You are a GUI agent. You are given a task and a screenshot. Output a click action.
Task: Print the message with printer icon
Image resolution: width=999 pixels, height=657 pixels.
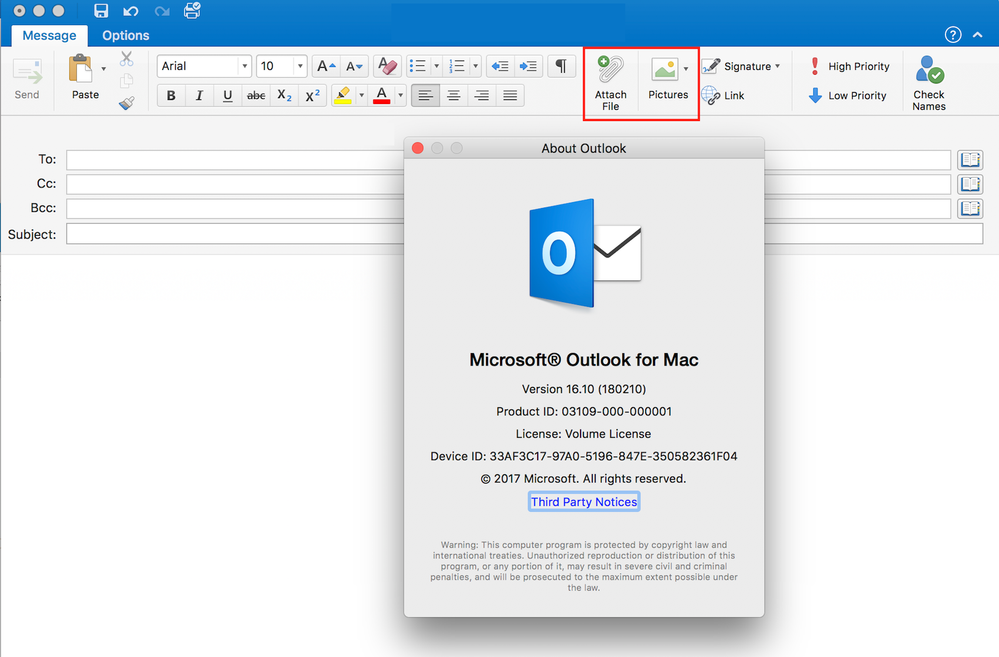tap(192, 10)
